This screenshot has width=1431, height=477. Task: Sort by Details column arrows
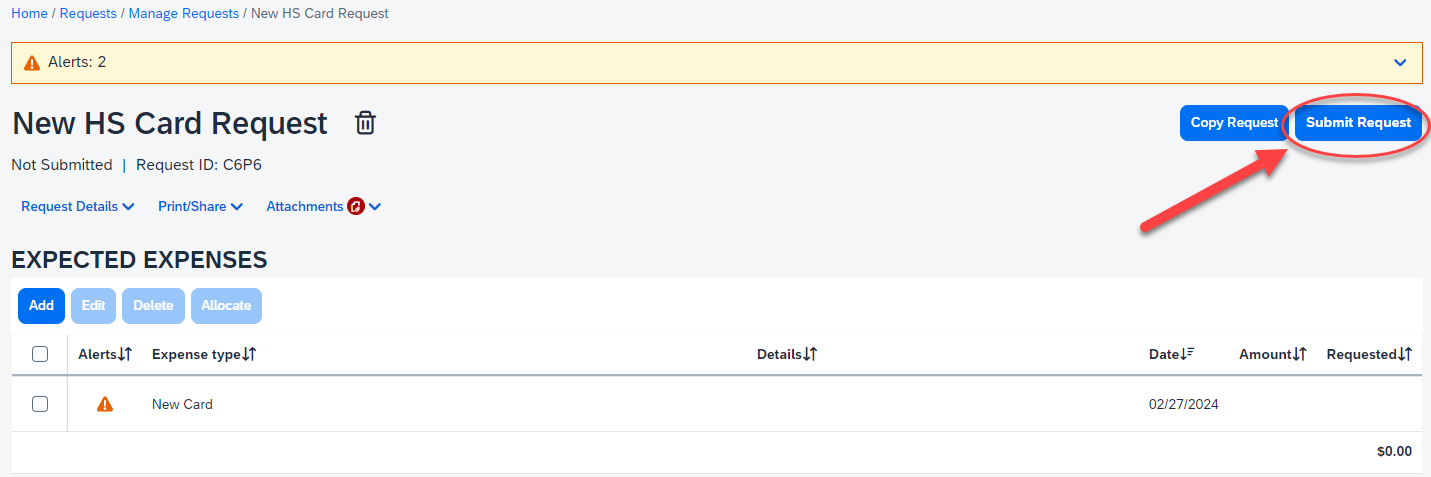[x=810, y=354]
